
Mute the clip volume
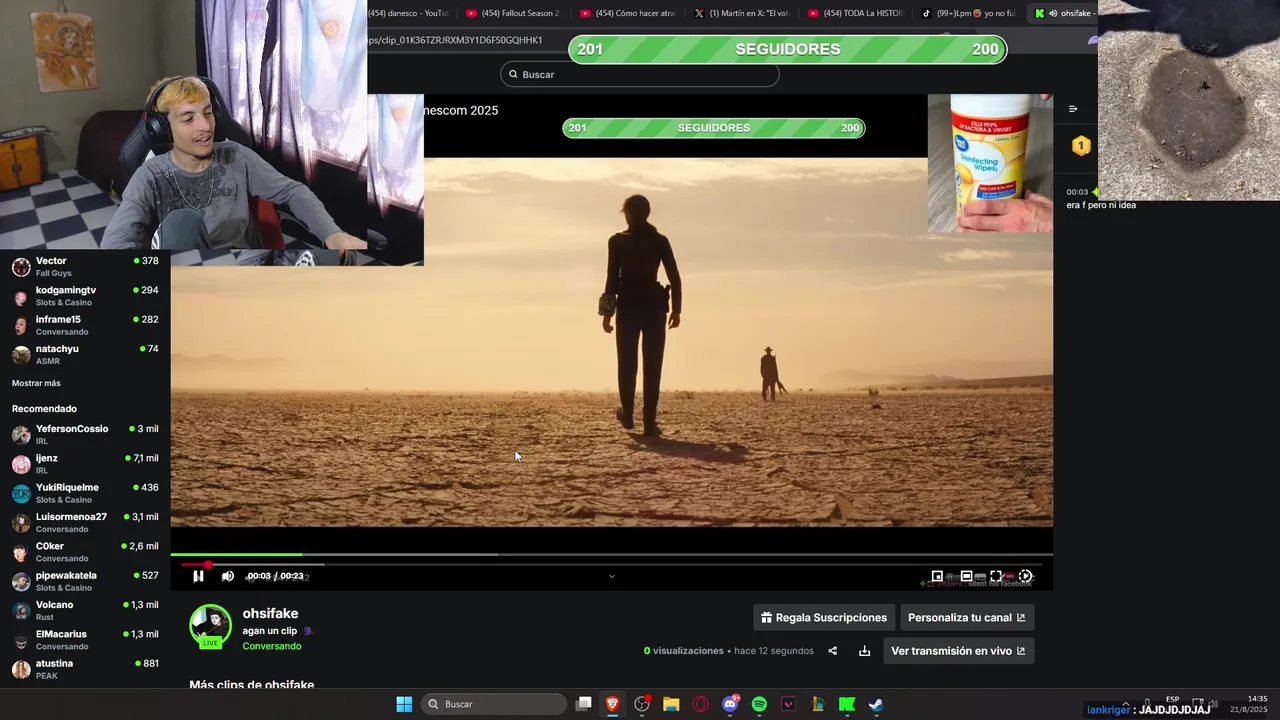pyautogui.click(x=228, y=576)
